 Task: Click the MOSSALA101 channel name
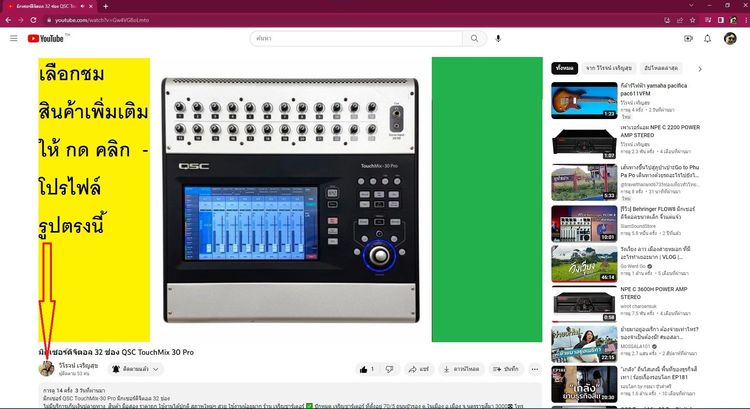(x=636, y=346)
